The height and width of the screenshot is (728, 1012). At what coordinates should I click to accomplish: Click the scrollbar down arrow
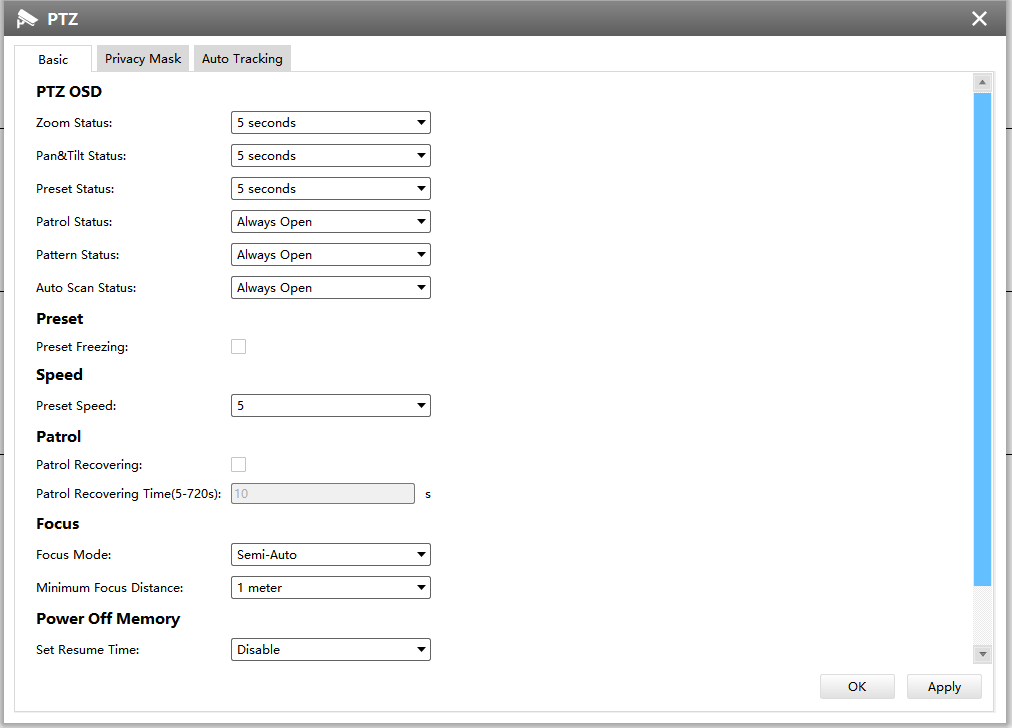(982, 653)
